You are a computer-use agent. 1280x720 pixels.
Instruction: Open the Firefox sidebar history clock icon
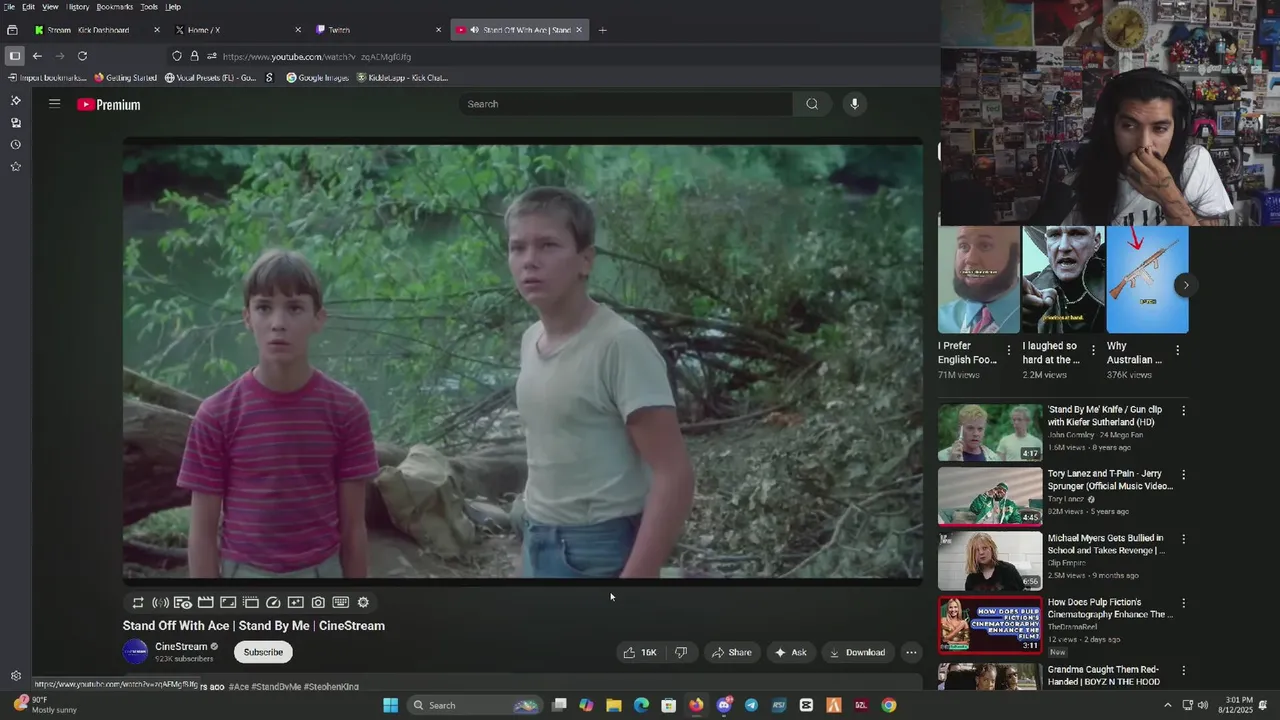[x=15, y=145]
